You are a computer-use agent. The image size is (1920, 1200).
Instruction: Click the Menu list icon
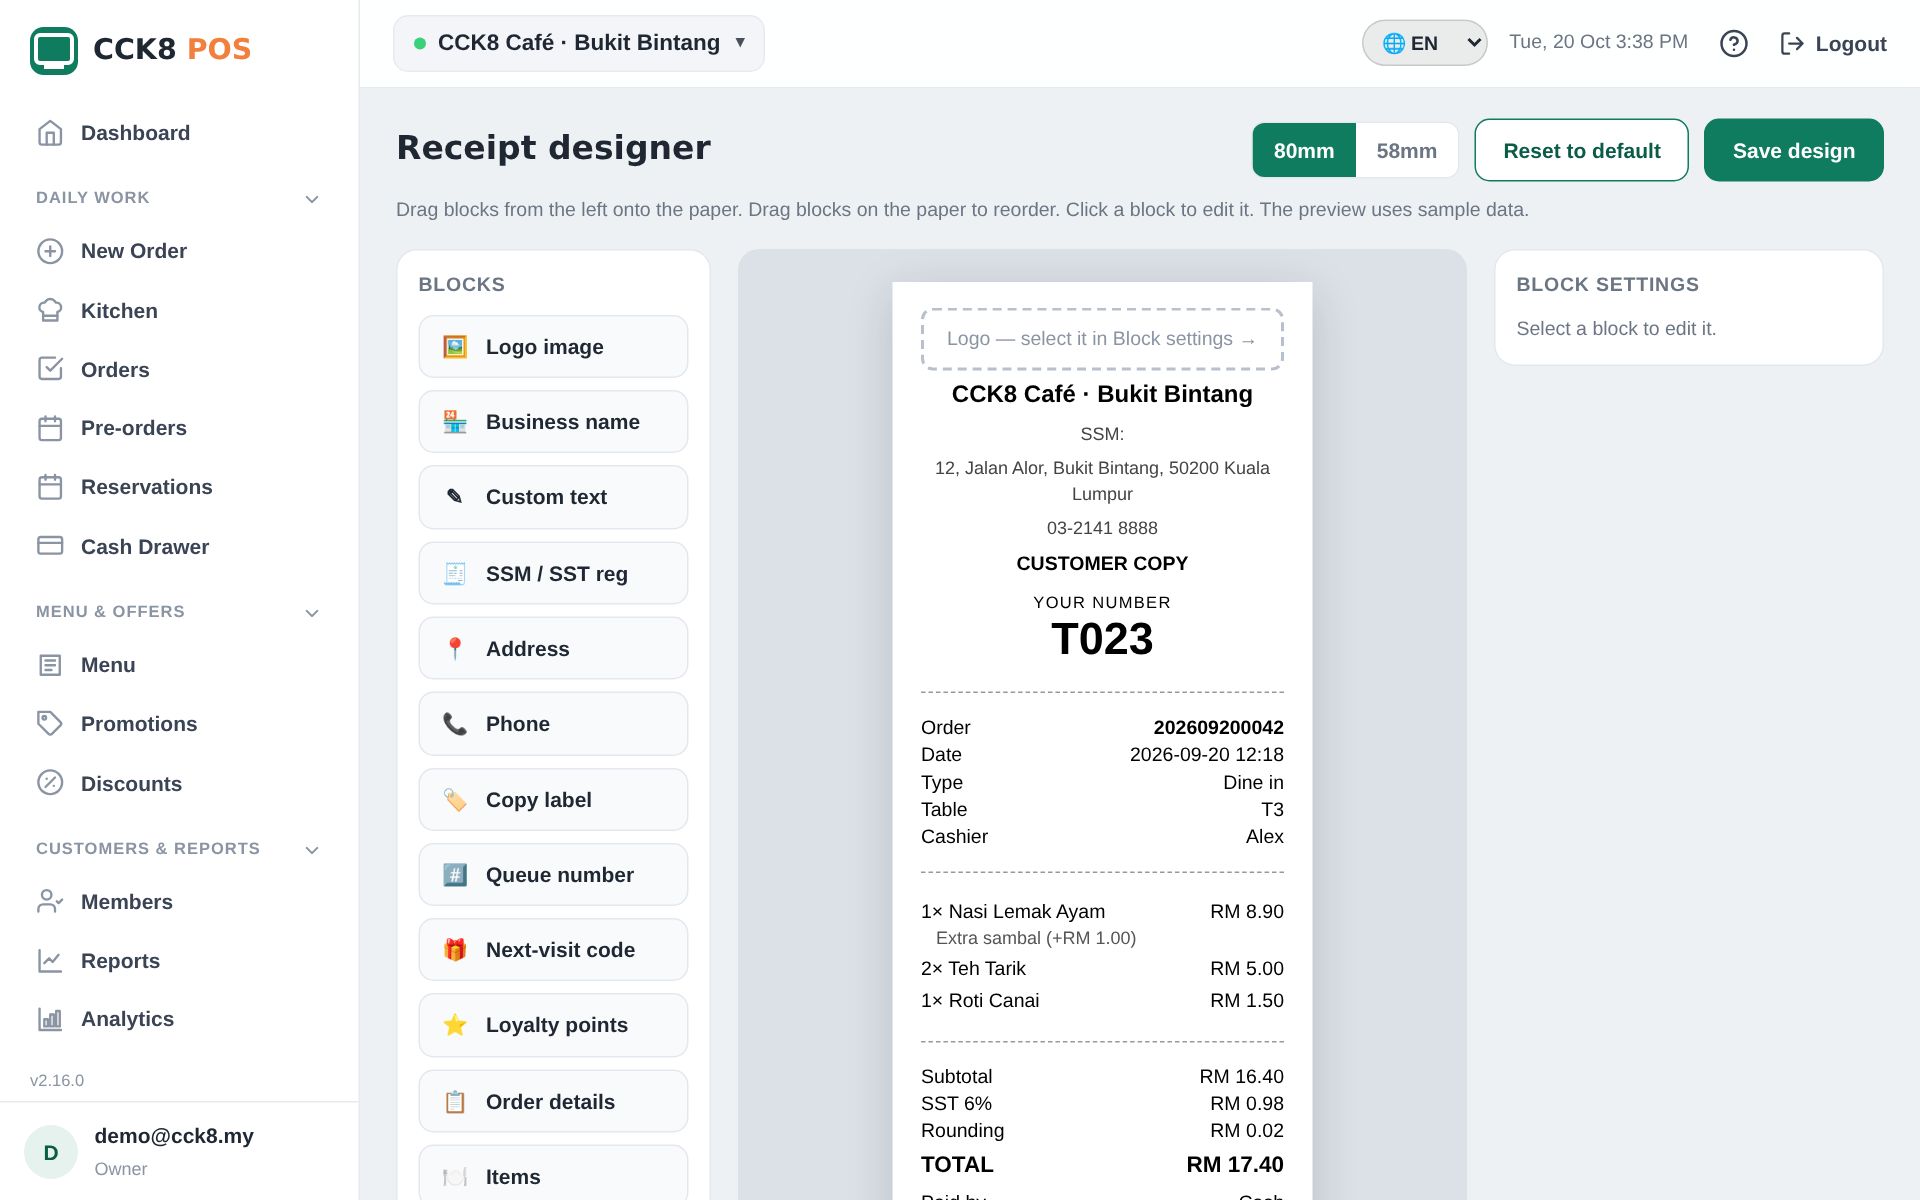point(50,665)
